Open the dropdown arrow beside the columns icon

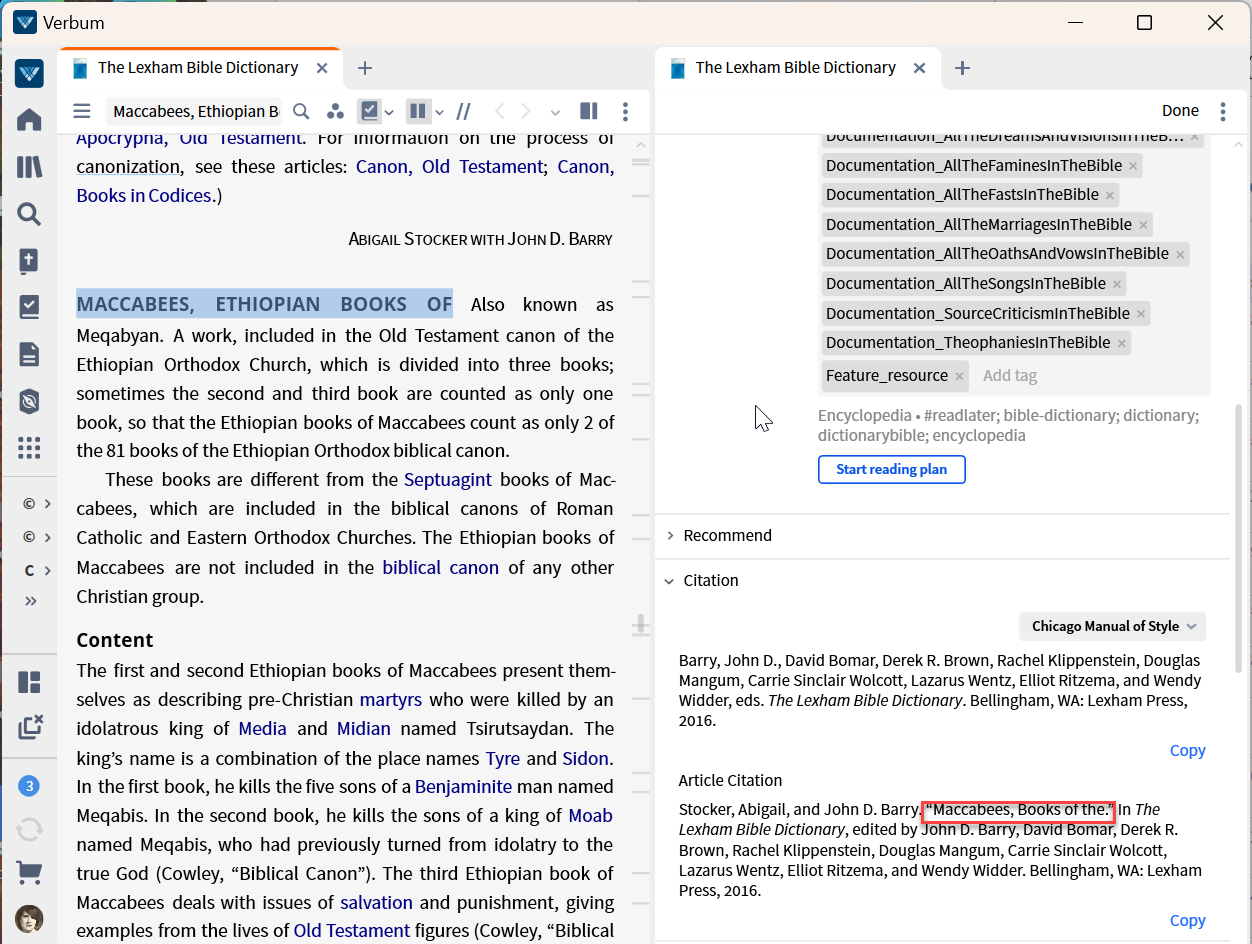click(x=437, y=112)
